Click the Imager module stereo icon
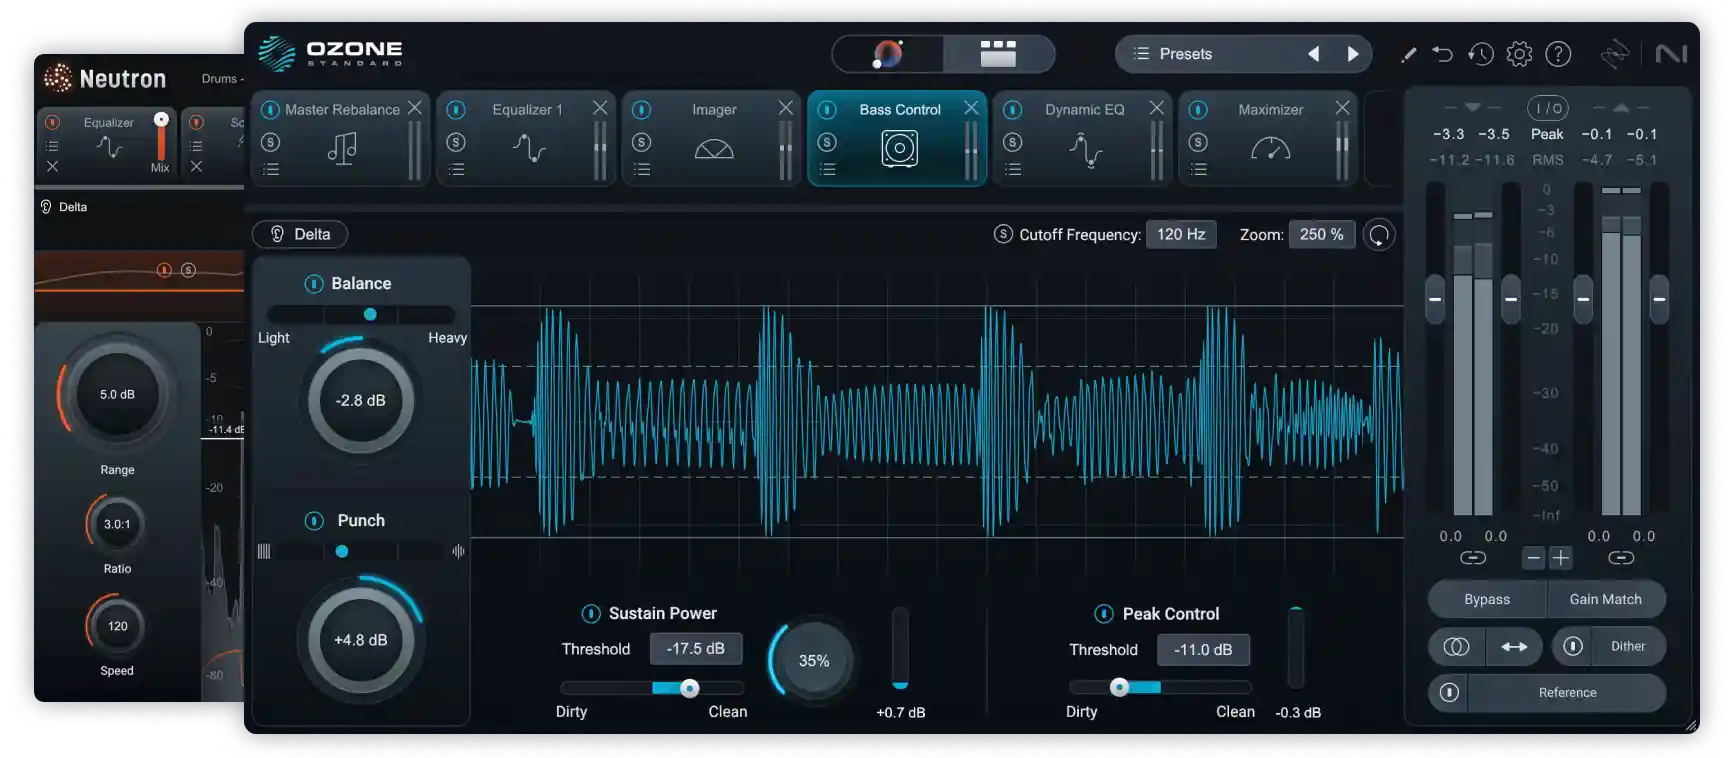 point(713,149)
